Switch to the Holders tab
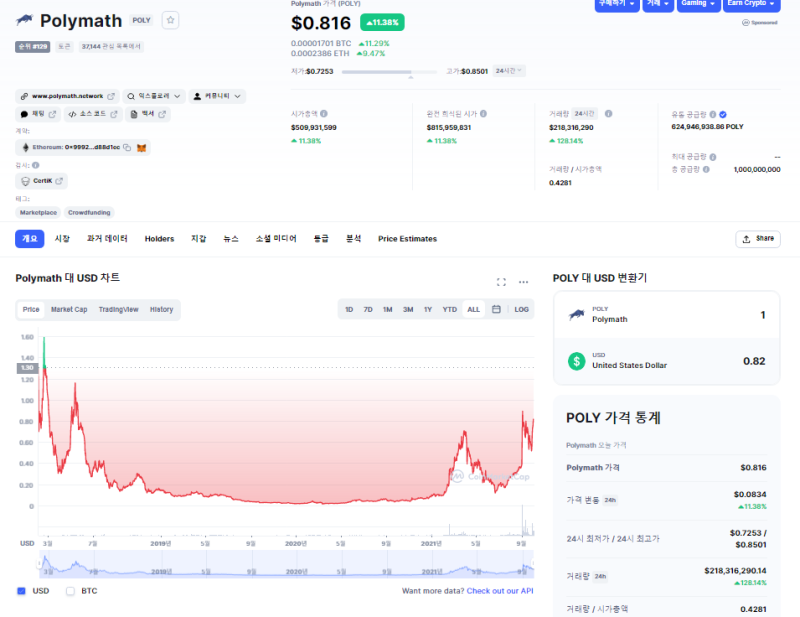 coord(159,239)
